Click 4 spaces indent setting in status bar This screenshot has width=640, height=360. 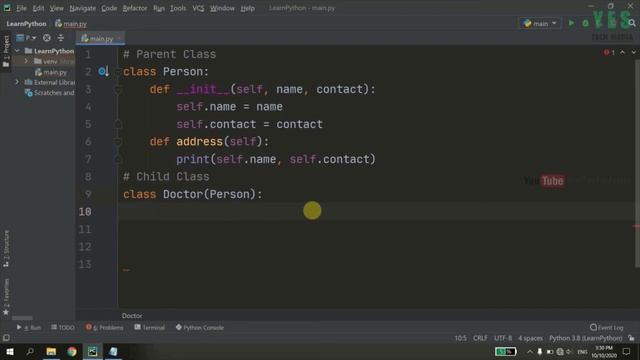[530, 338]
